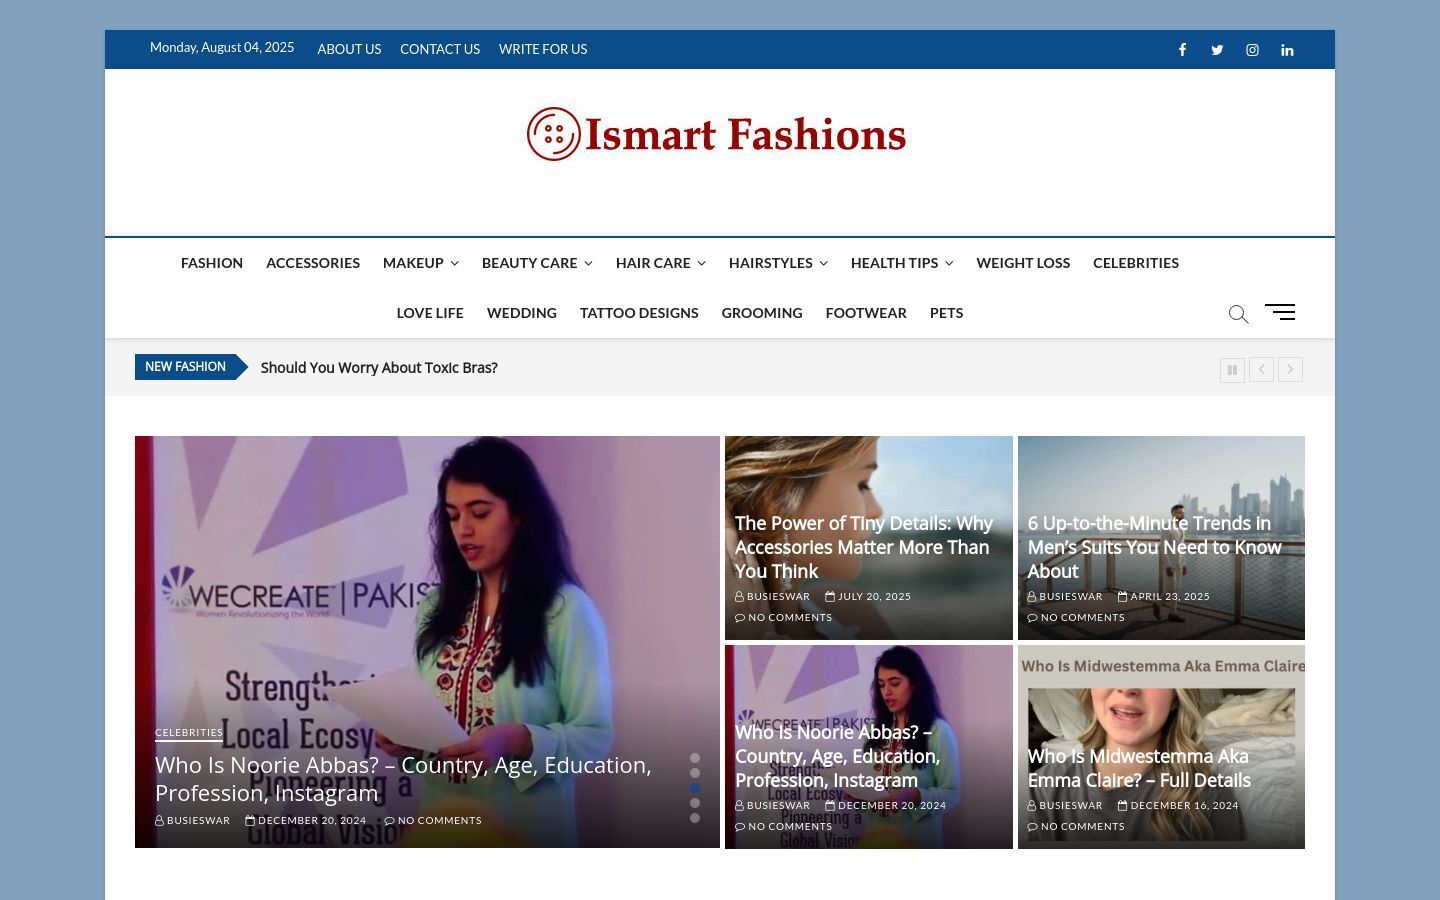Navigate to Tattoo Designs
Image resolution: width=1440 pixels, height=900 pixels.
click(639, 313)
